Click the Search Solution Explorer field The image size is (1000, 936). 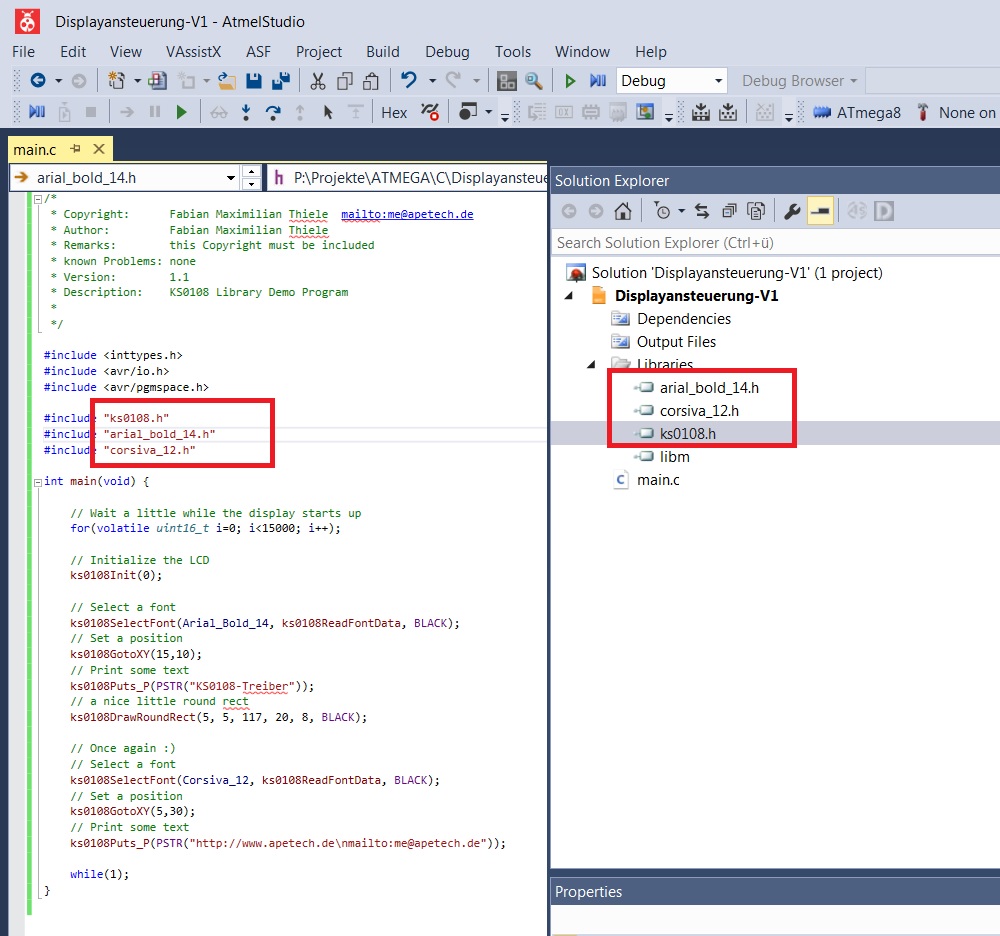[775, 243]
